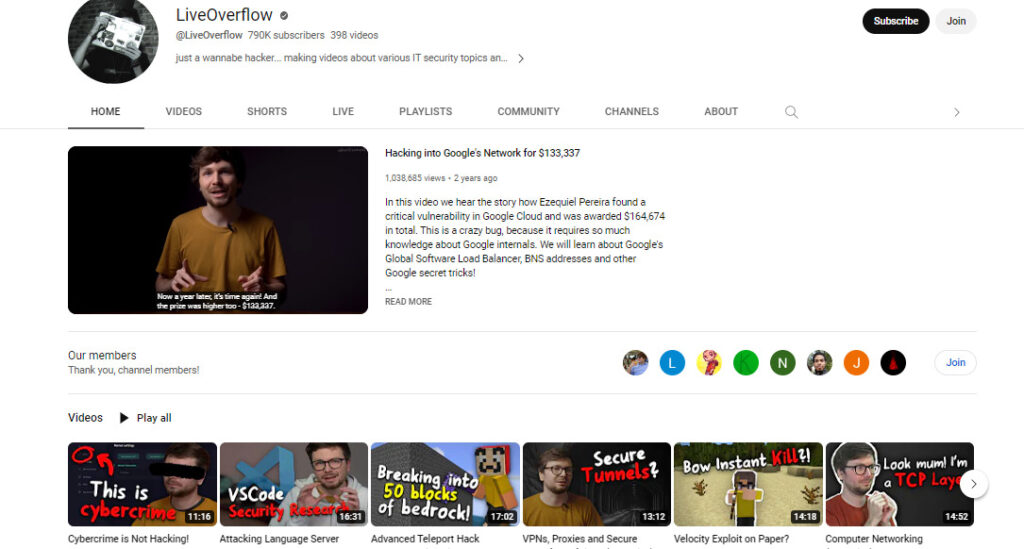Click the '@LiveOverflow' channel handle
Image resolution: width=1024 pixels, height=549 pixels.
[x=209, y=35]
